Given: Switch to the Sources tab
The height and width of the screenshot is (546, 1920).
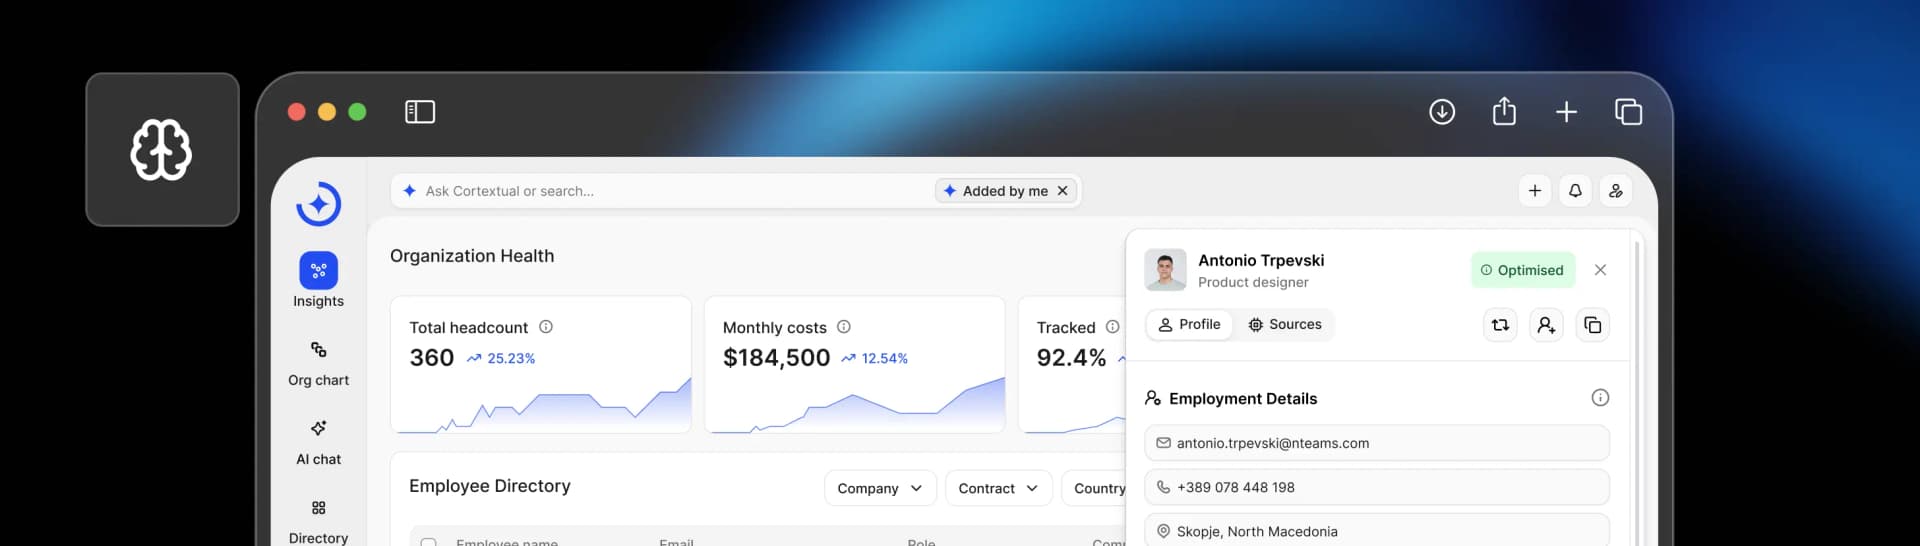Looking at the screenshot, I should point(1285,324).
